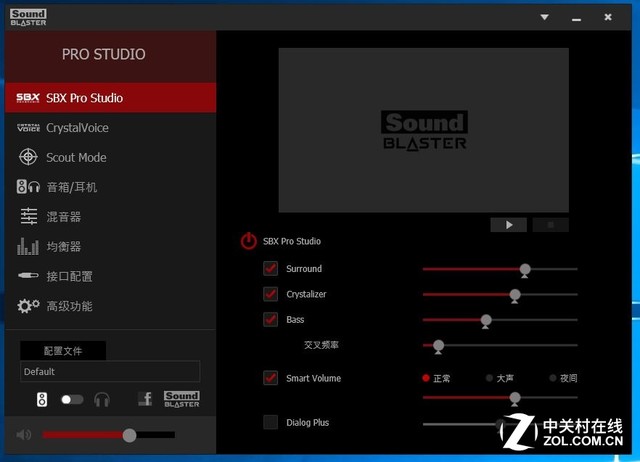Click the SBX logo icon in sidebar
Viewport: 640px width, 462px height.
point(28,98)
